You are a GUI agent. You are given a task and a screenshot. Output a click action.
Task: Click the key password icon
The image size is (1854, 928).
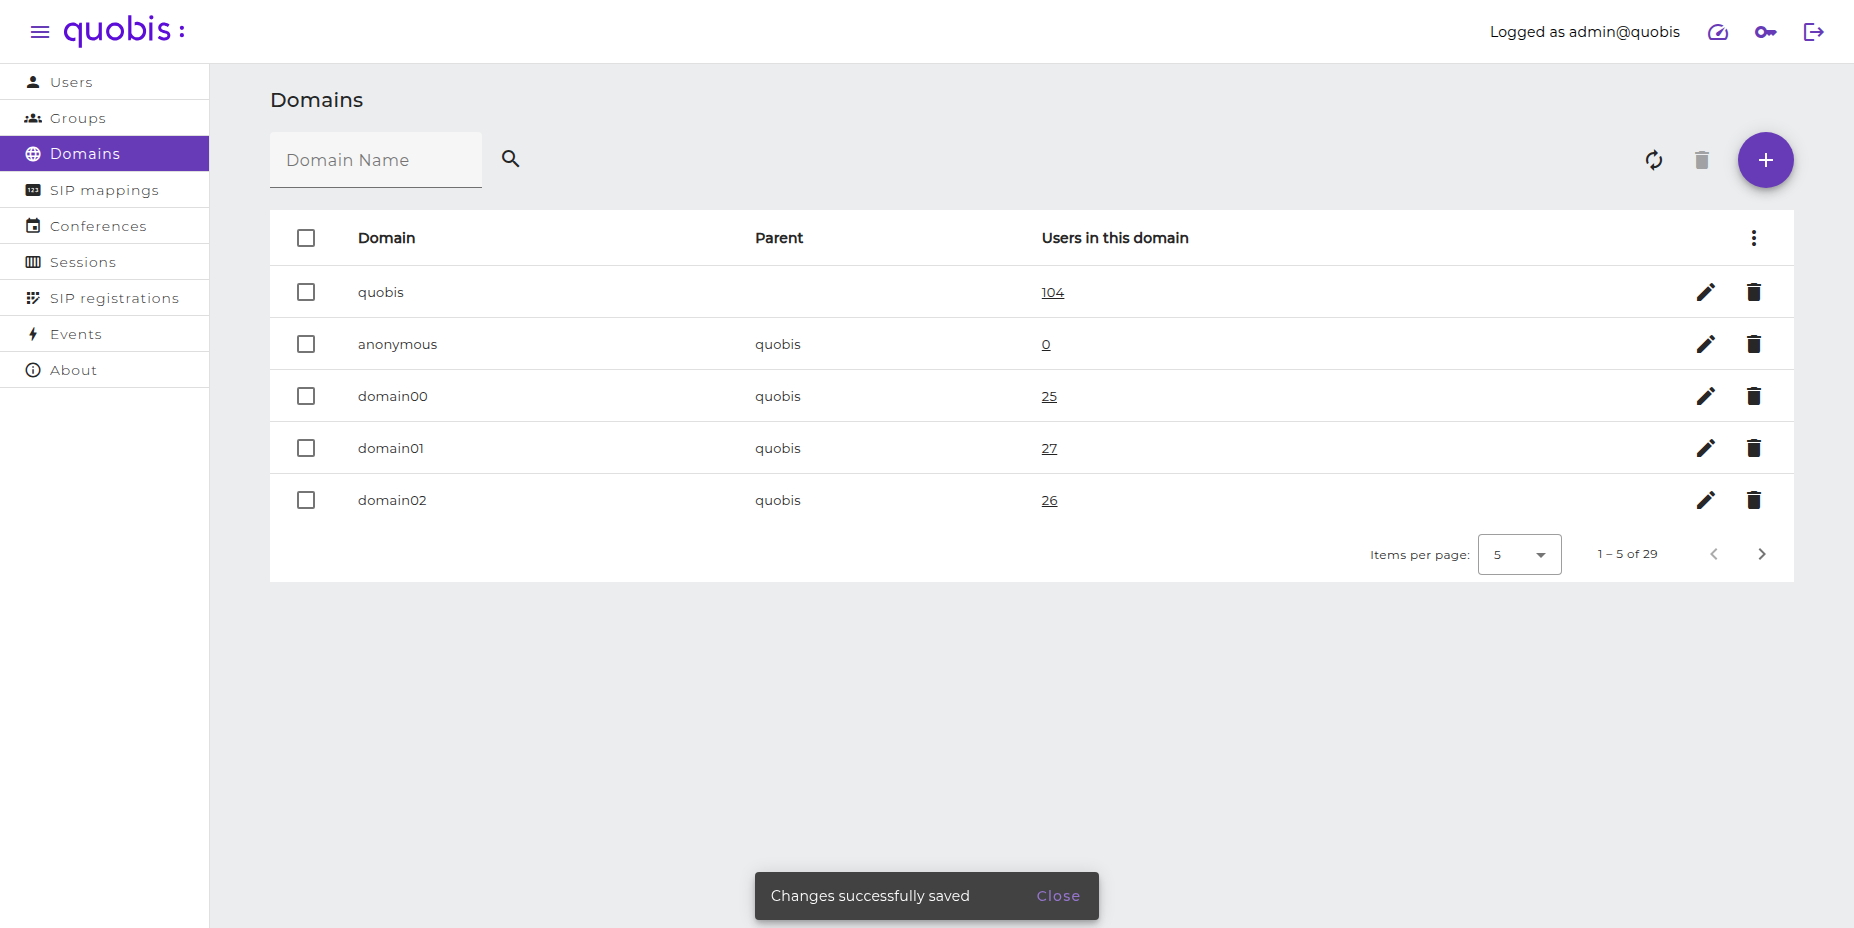click(x=1766, y=32)
